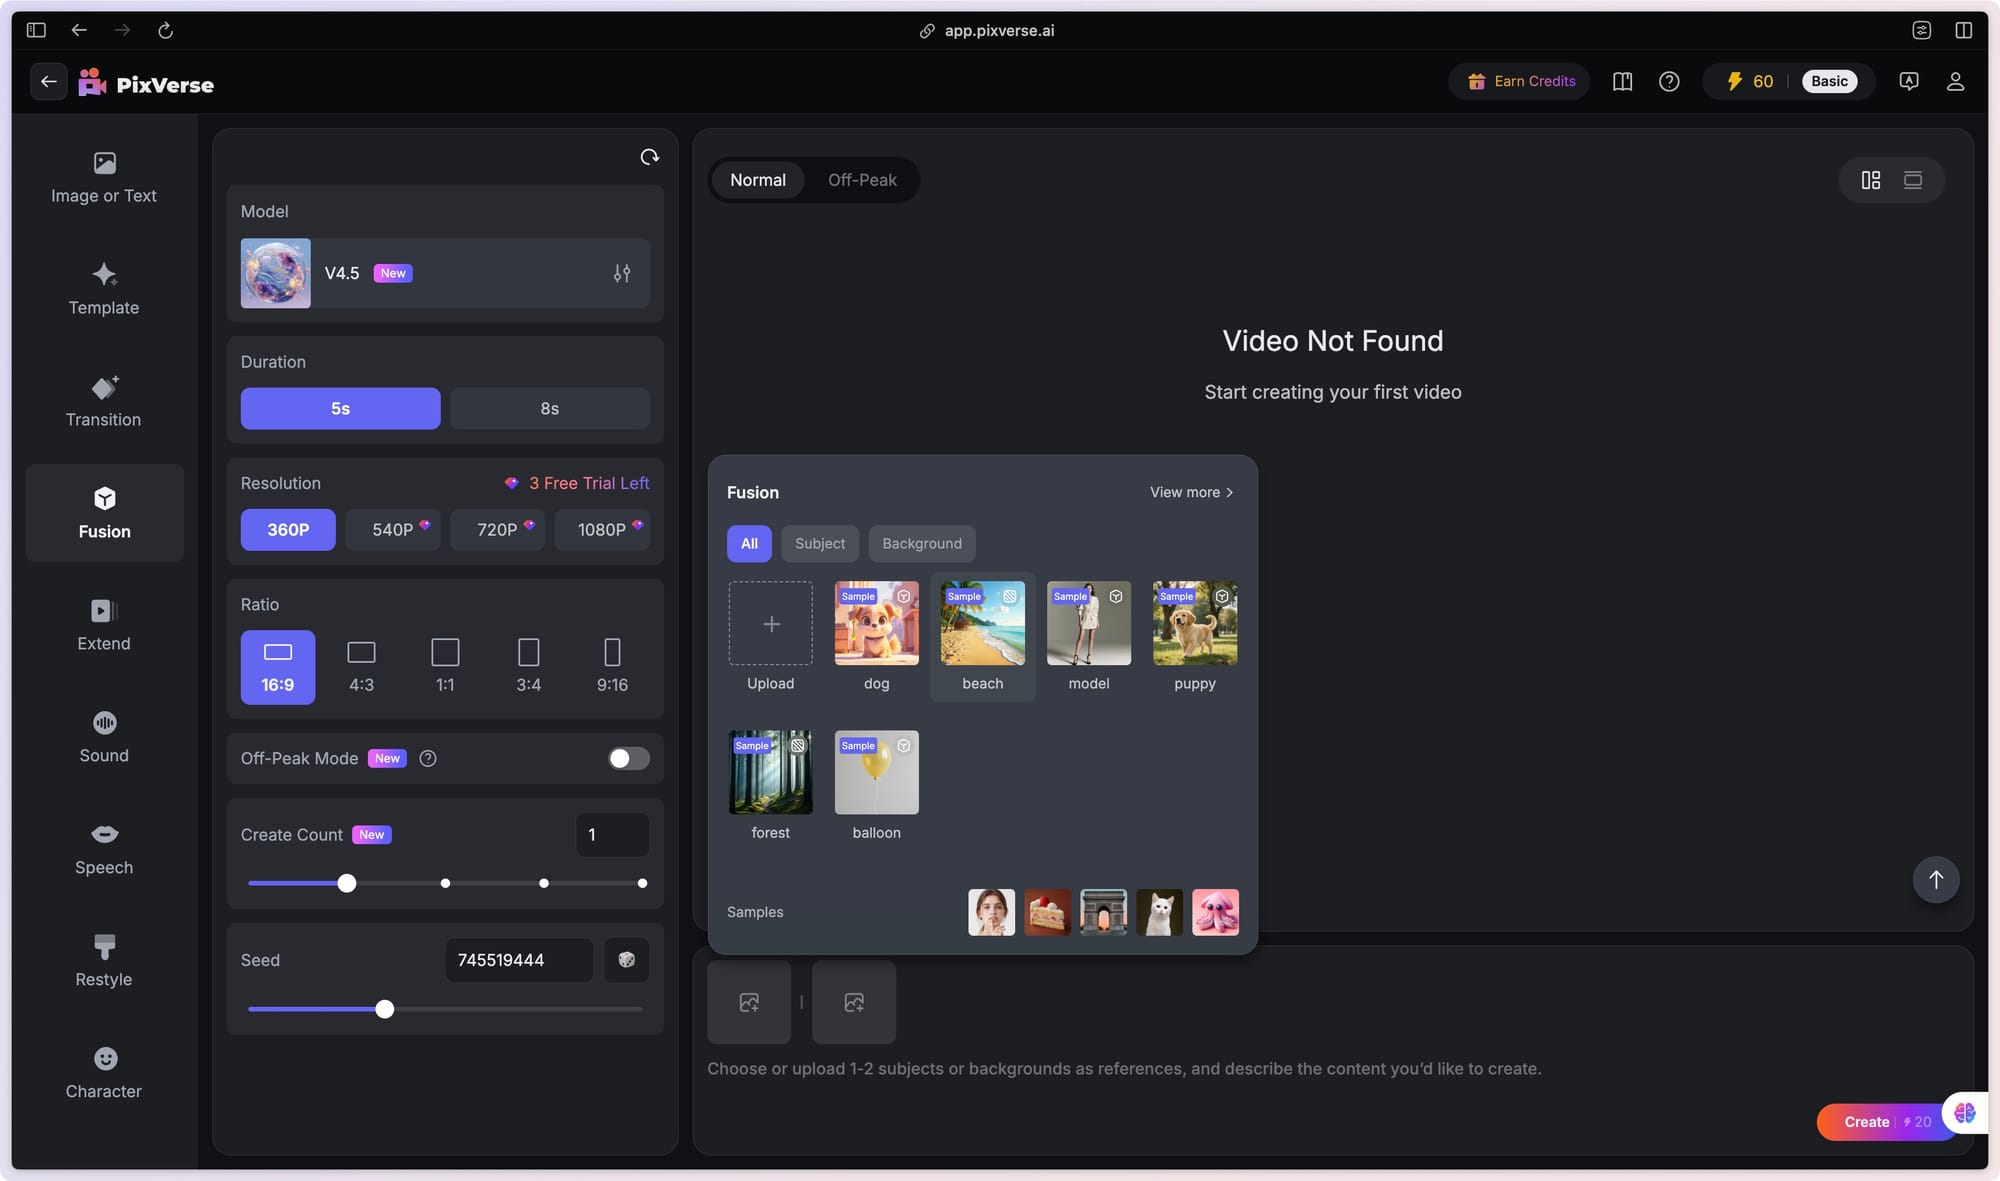The height and width of the screenshot is (1181, 2000).
Task: Open the Template section in the sidebar
Action: click(104, 290)
